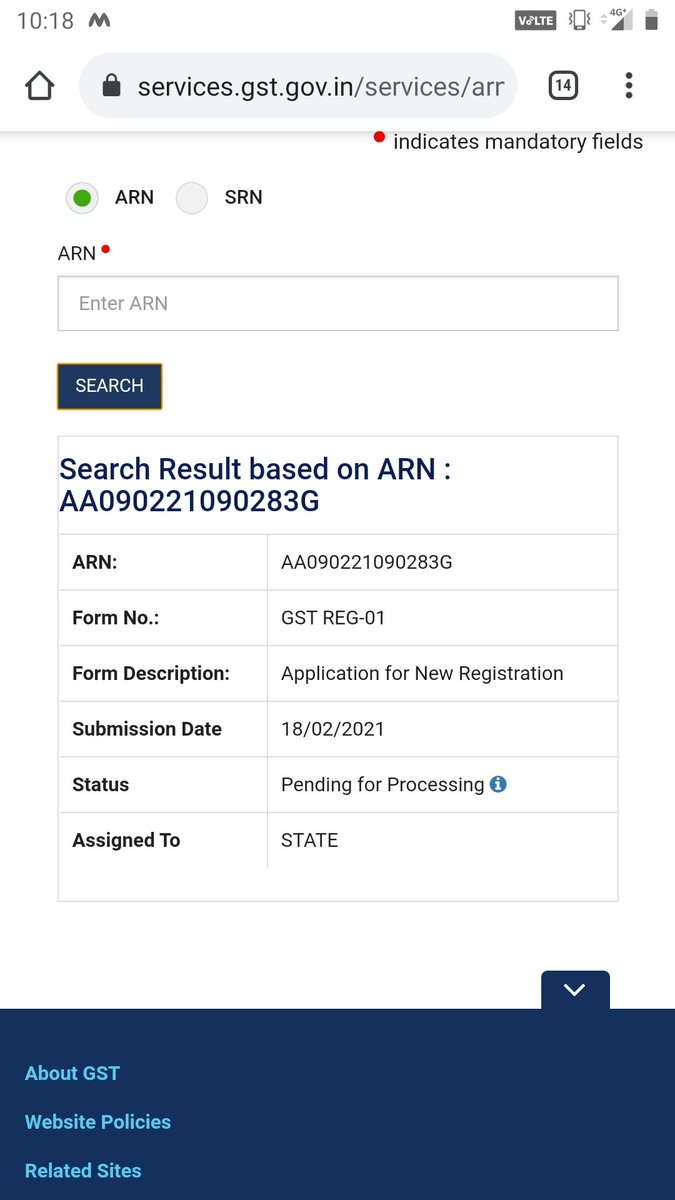Tap the services.gst.gov.in address bar URL
Viewport: 675px width, 1200px height.
click(x=320, y=87)
